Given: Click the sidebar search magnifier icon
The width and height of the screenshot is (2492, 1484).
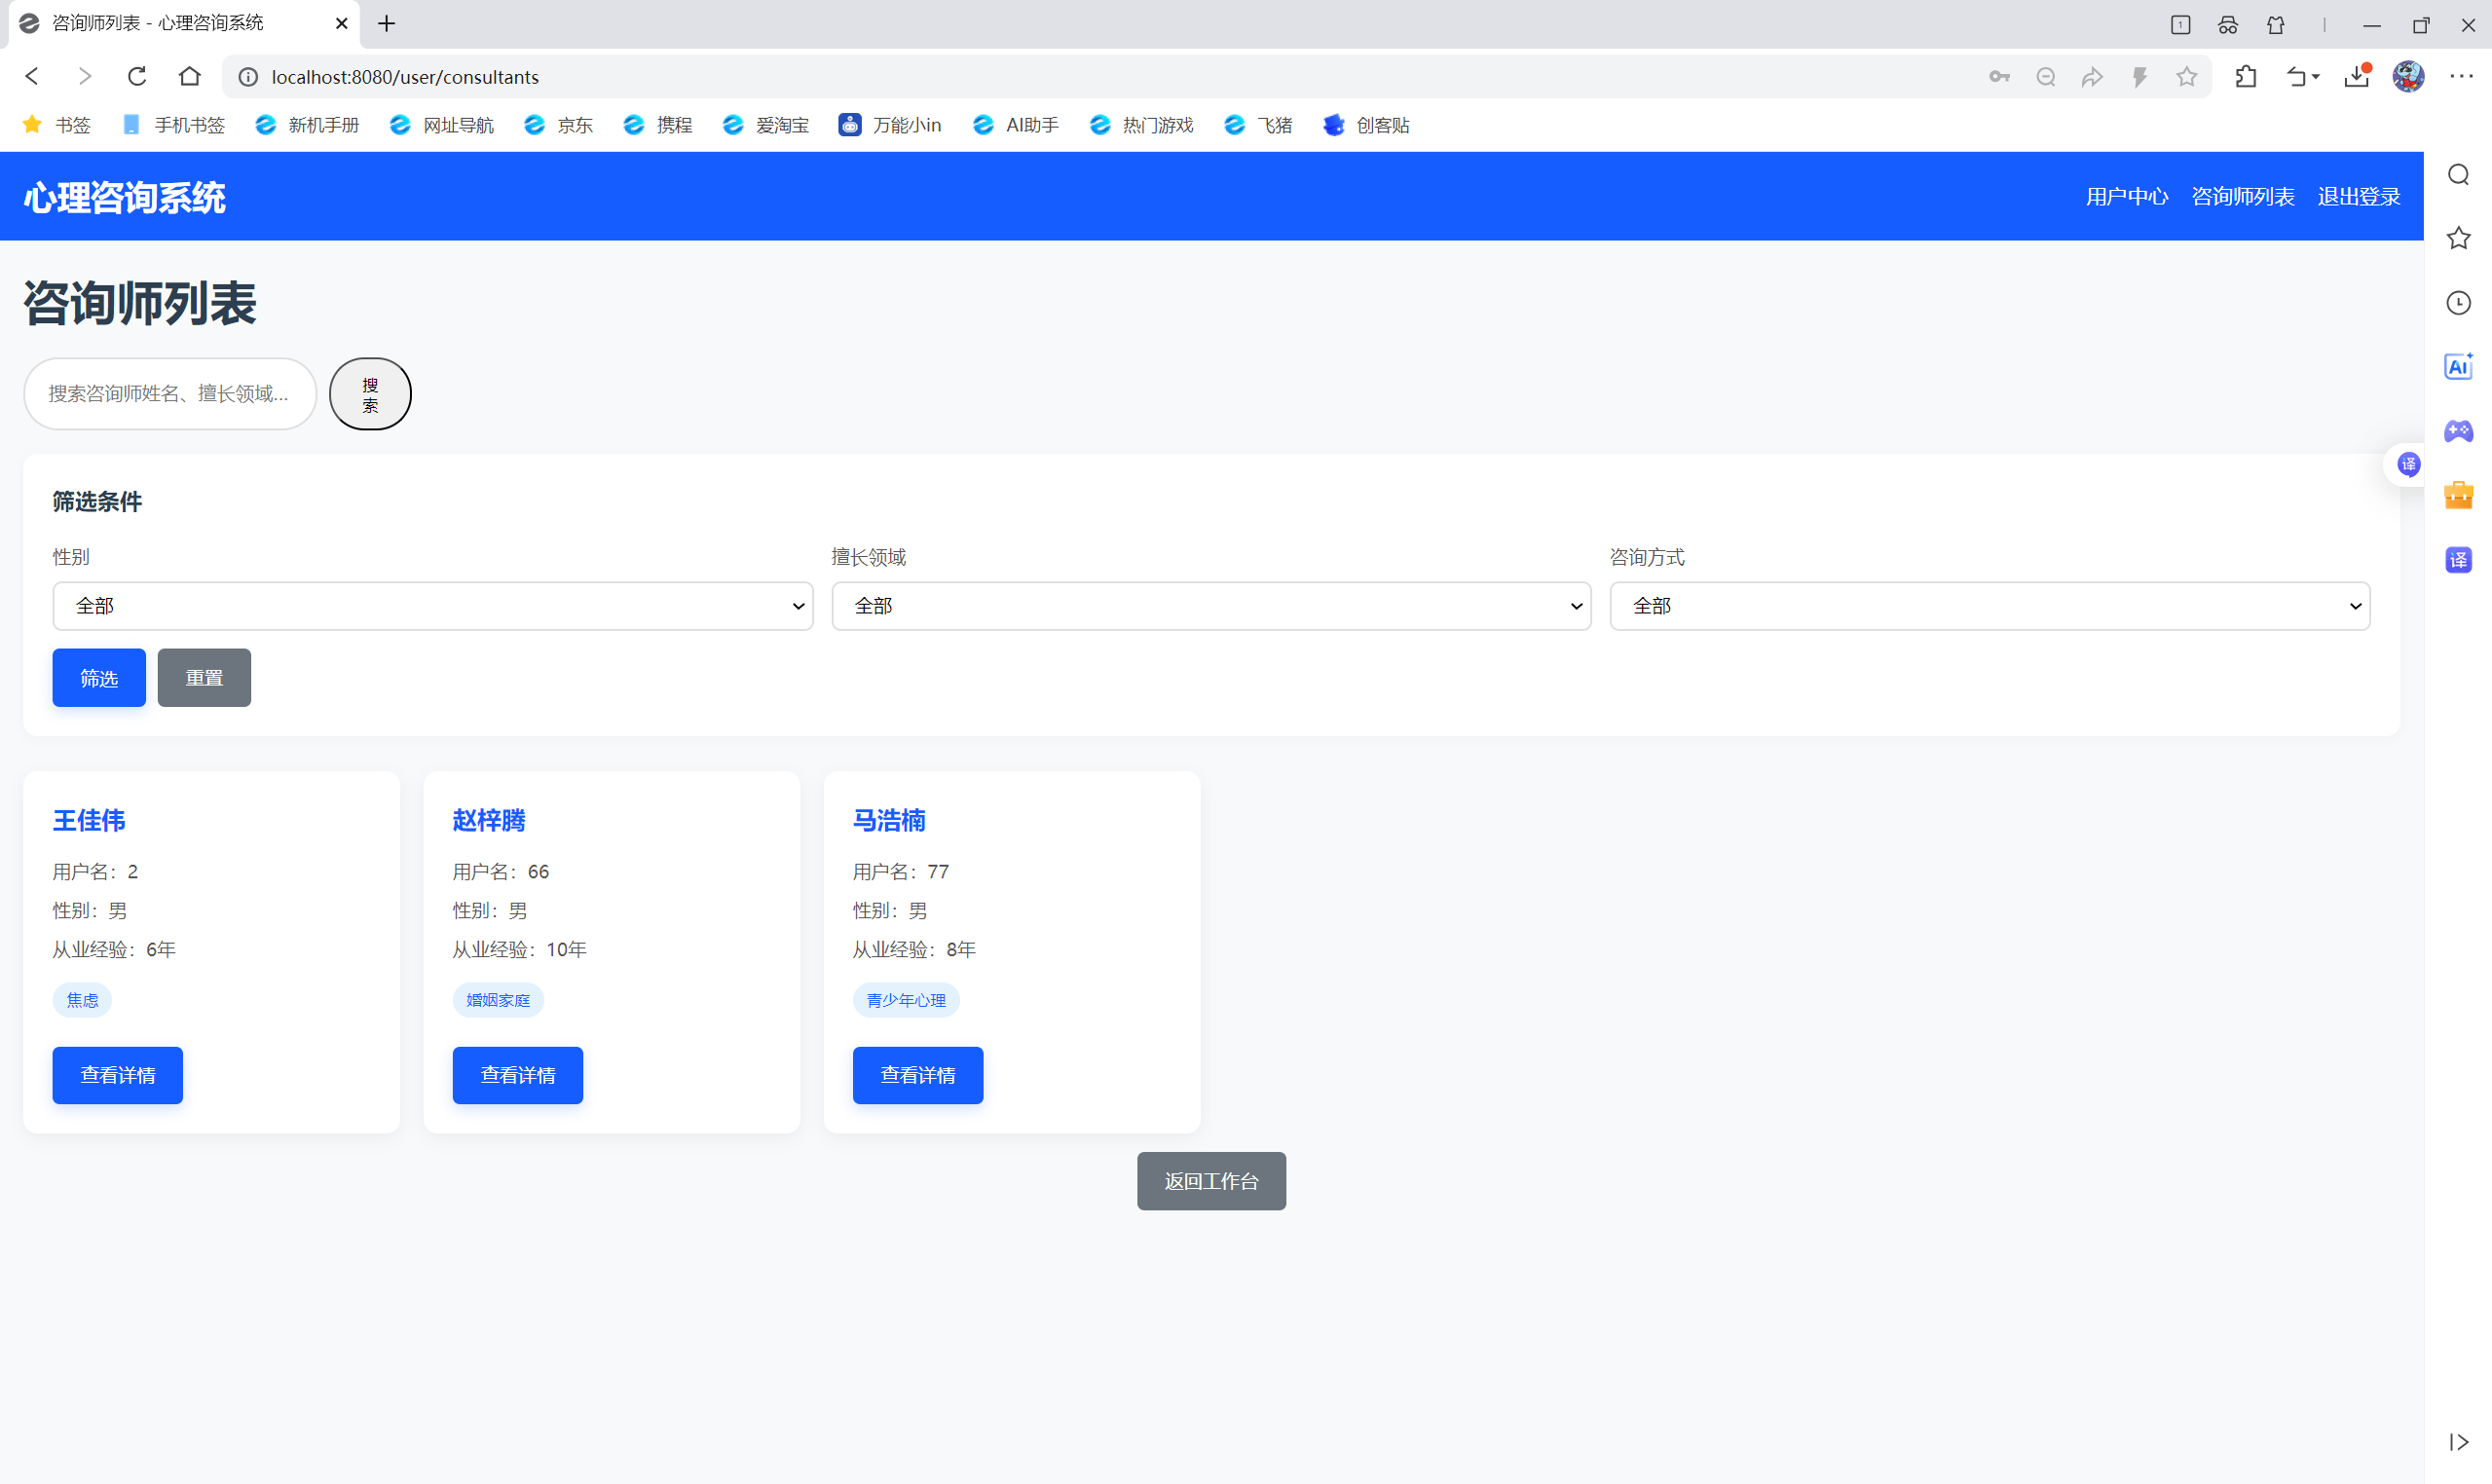Looking at the screenshot, I should [x=2458, y=175].
